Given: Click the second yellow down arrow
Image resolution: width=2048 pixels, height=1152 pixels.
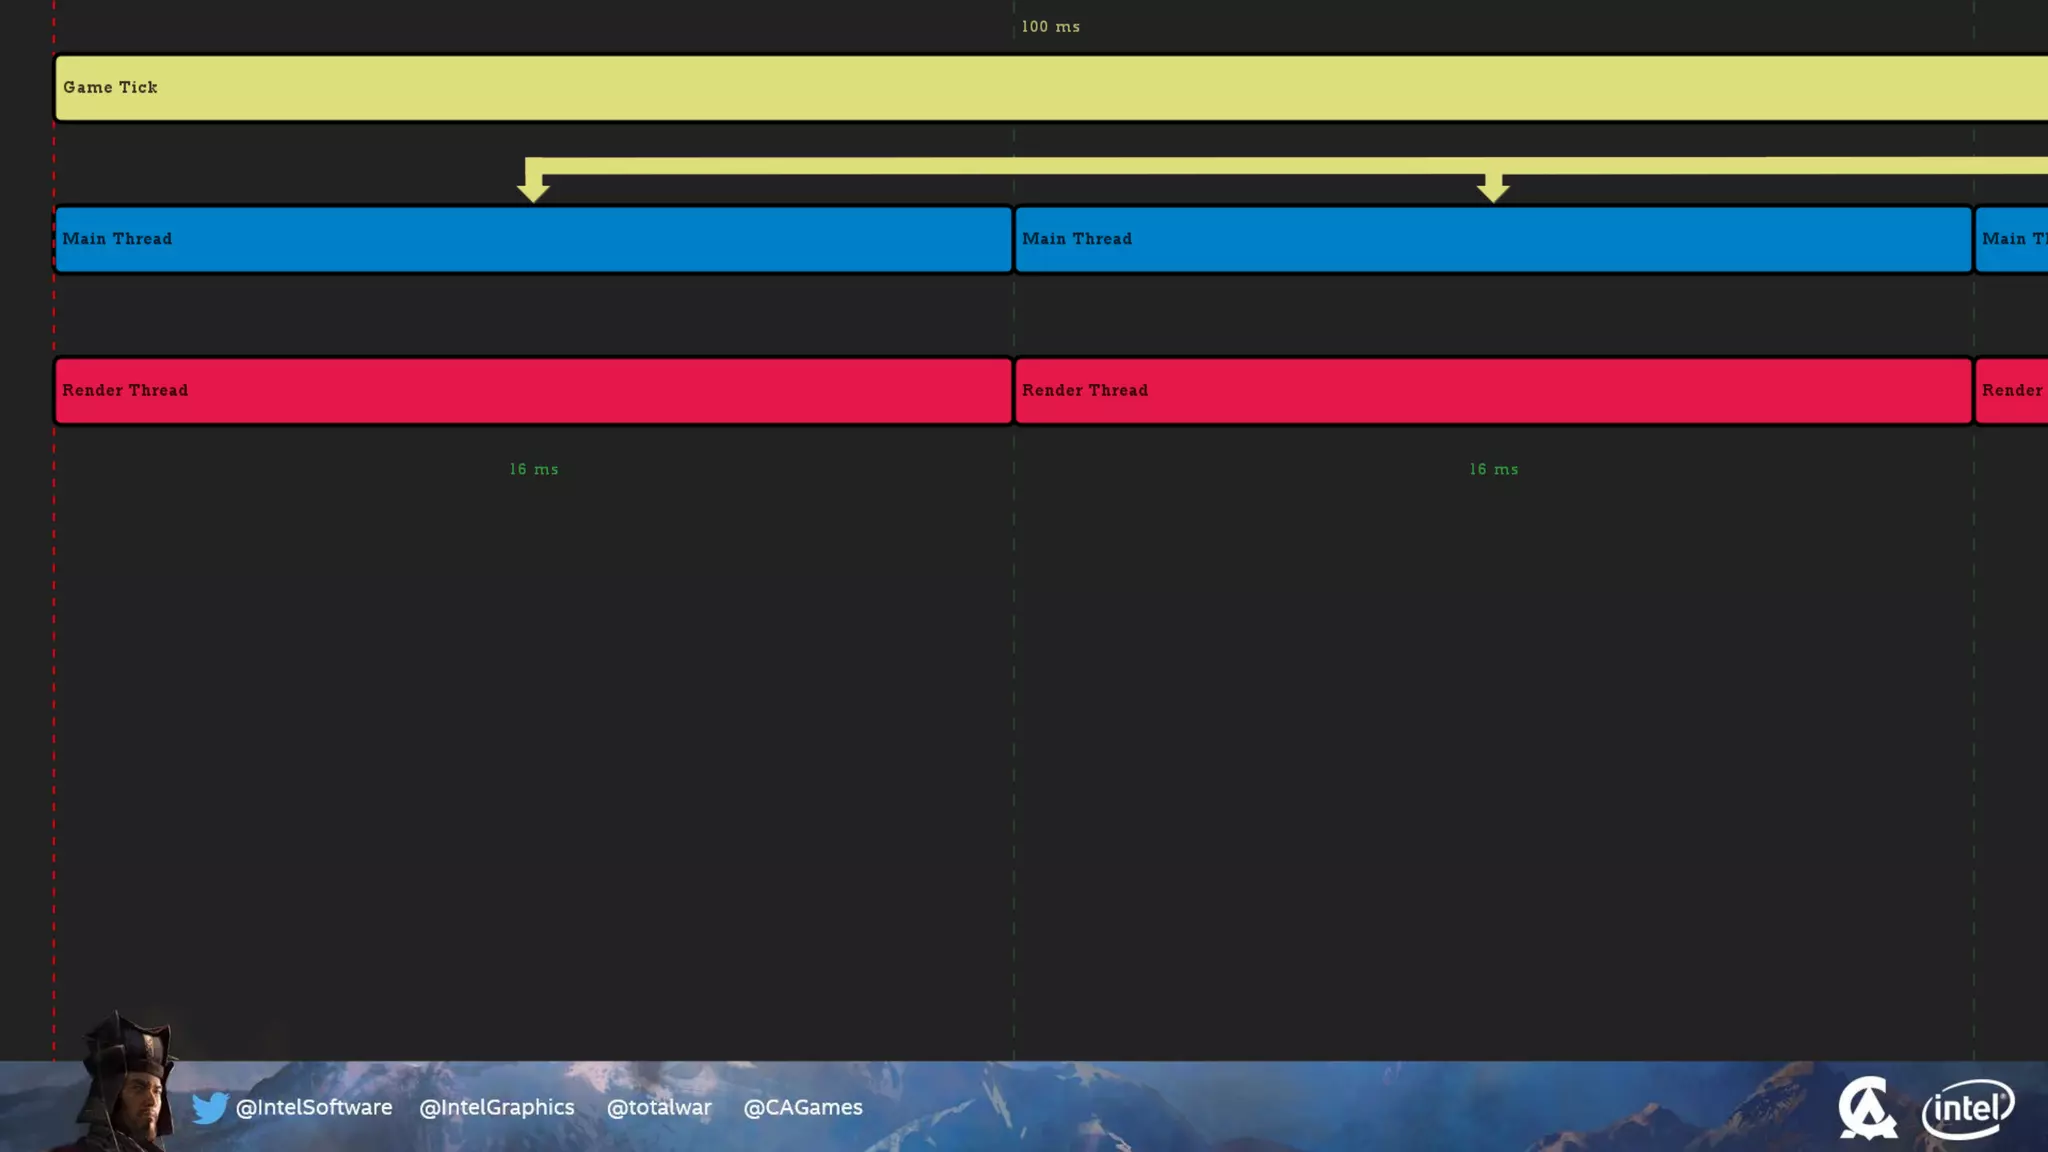Looking at the screenshot, I should (x=1493, y=187).
